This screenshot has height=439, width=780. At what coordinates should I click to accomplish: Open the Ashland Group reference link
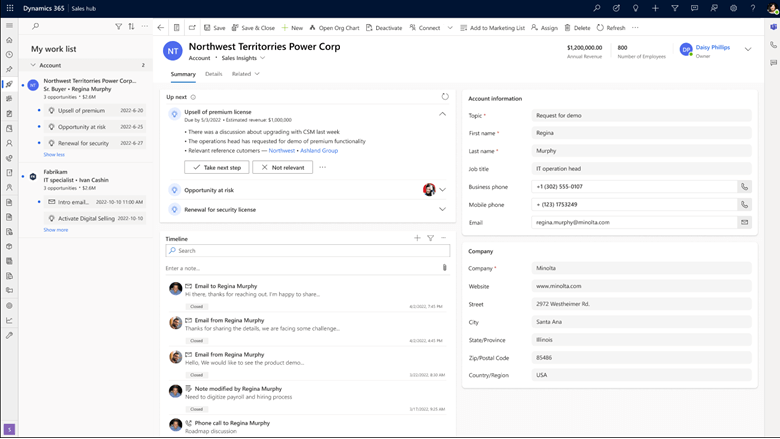[x=319, y=151]
